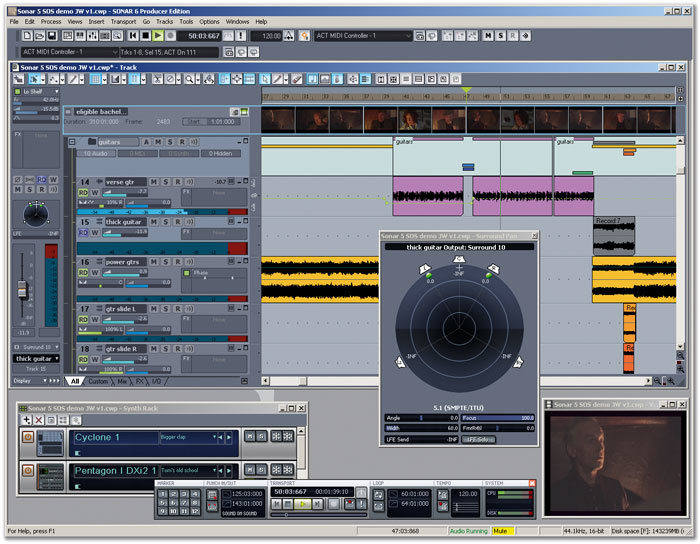Arm recording with the top toolbar Record button
Image resolution: width=700 pixels, height=544 pixels.
click(x=170, y=36)
